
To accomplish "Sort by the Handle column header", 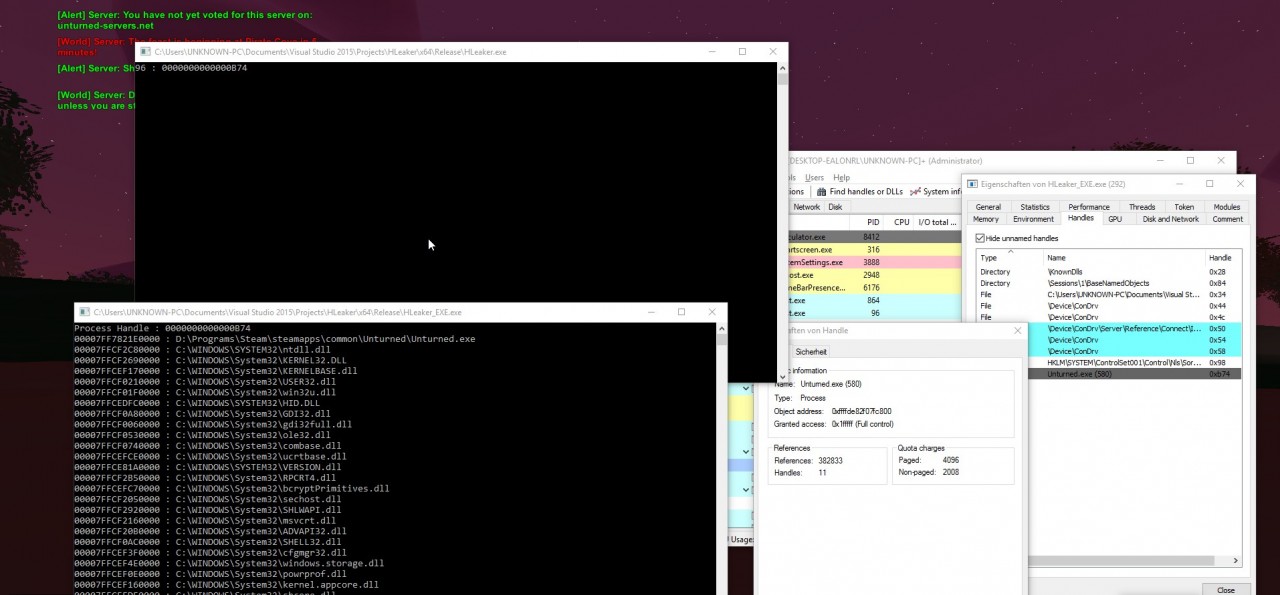I will click(1223, 257).
